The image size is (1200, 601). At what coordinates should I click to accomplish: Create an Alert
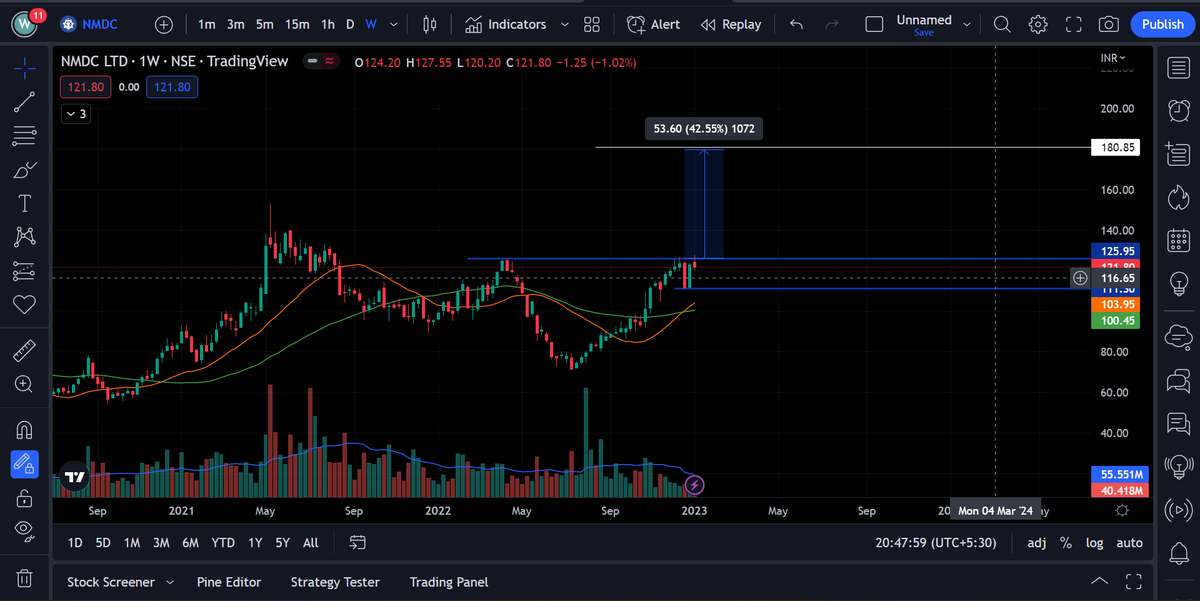[x=653, y=24]
